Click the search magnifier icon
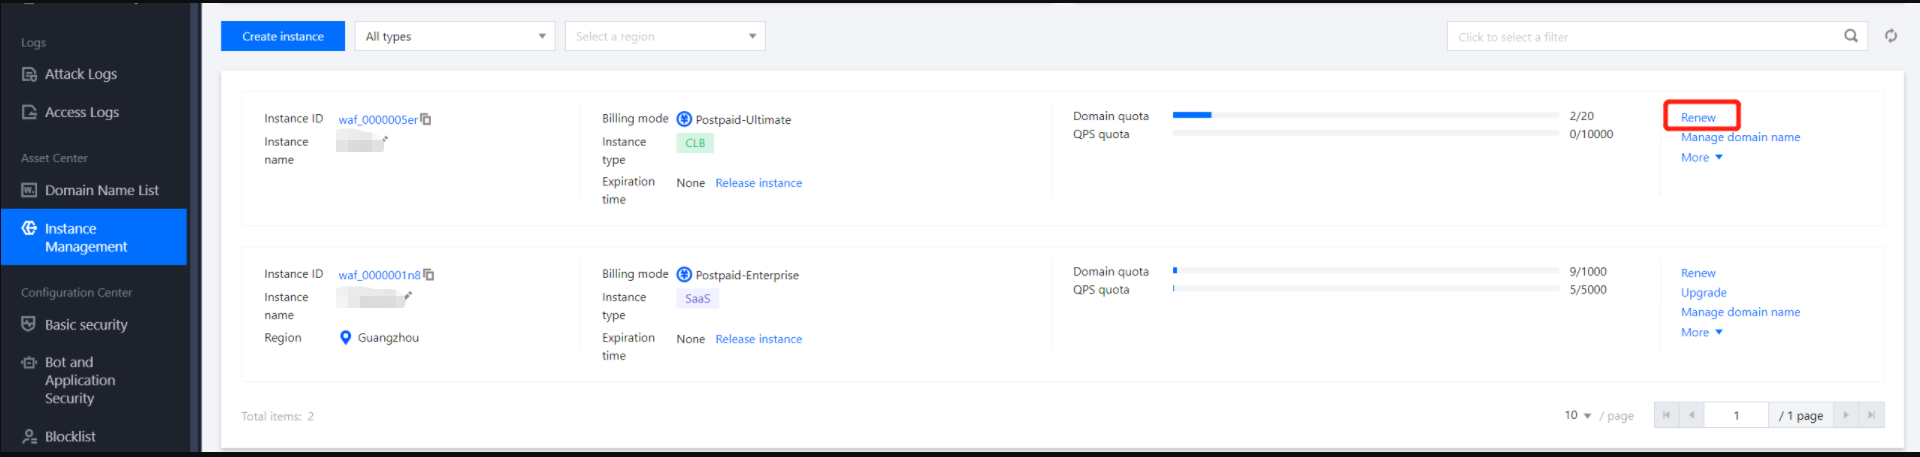The width and height of the screenshot is (1920, 457). tap(1851, 36)
